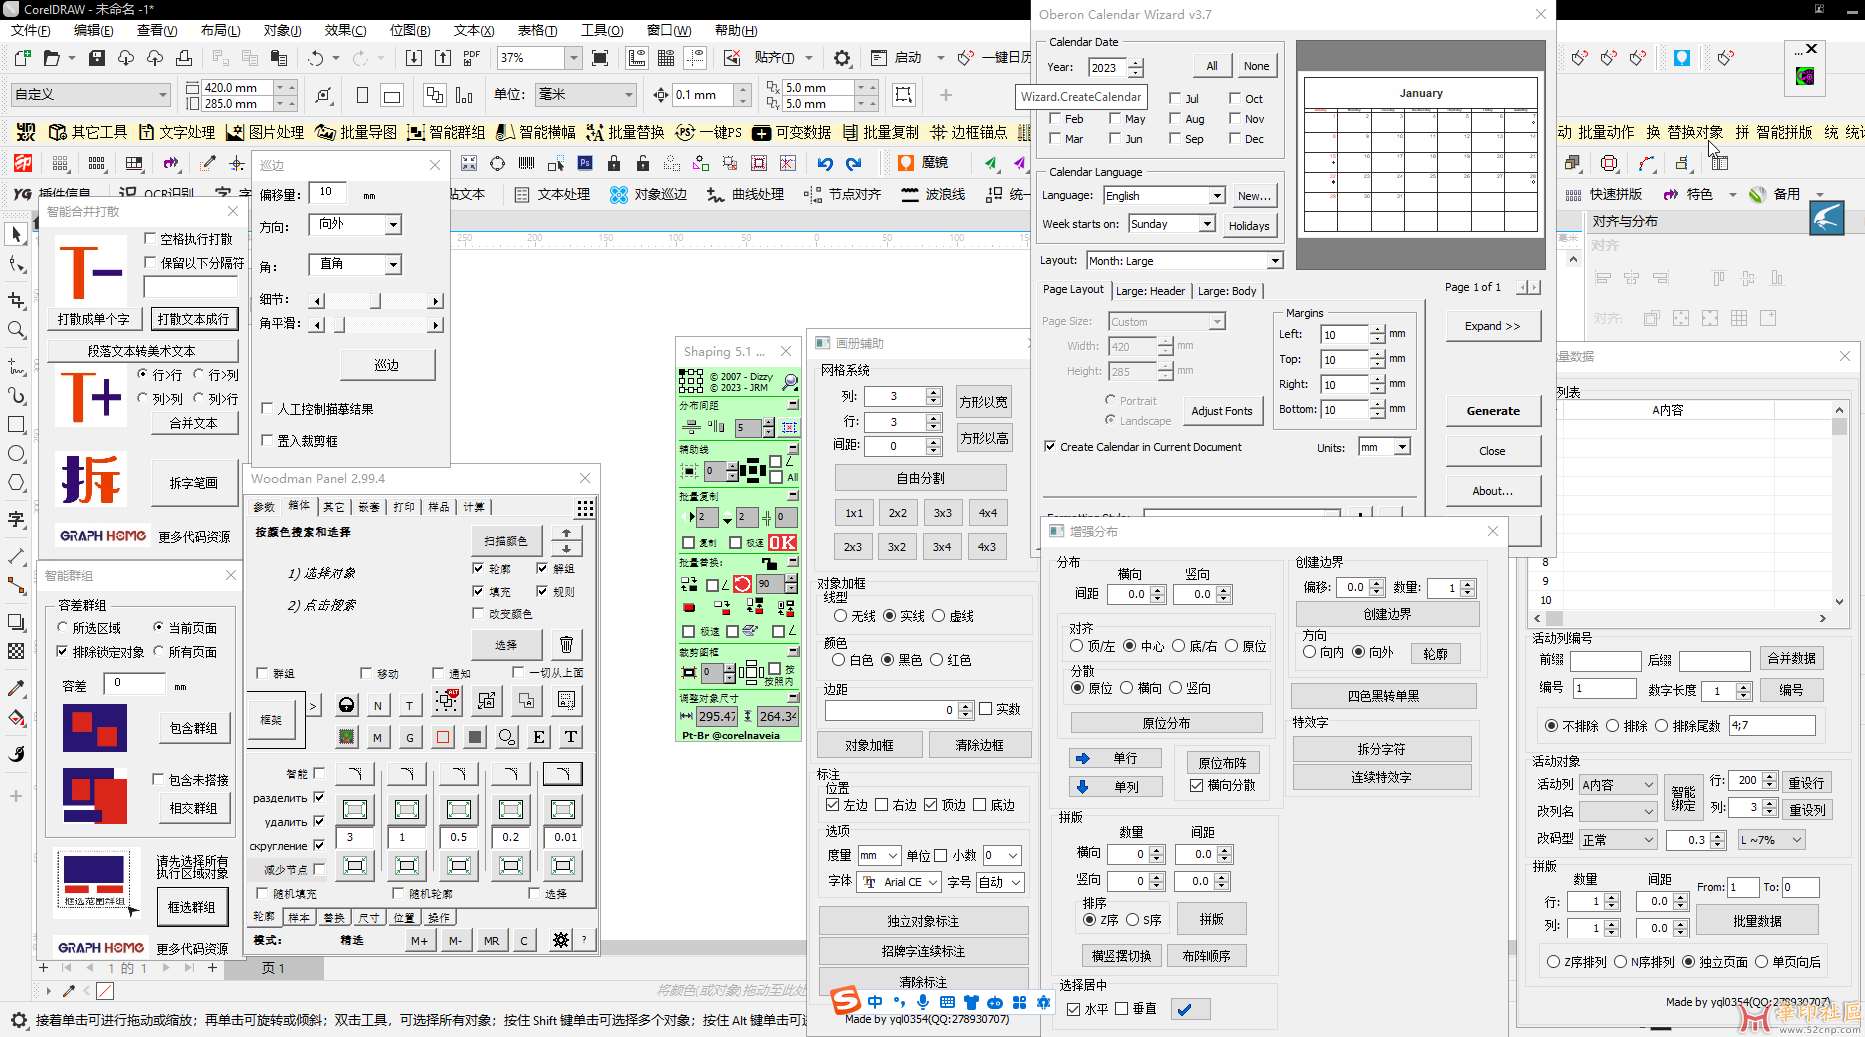This screenshot has height=1037, width=1865.
Task: Click the barcode icon in plugin toolbar
Action: tap(526, 163)
